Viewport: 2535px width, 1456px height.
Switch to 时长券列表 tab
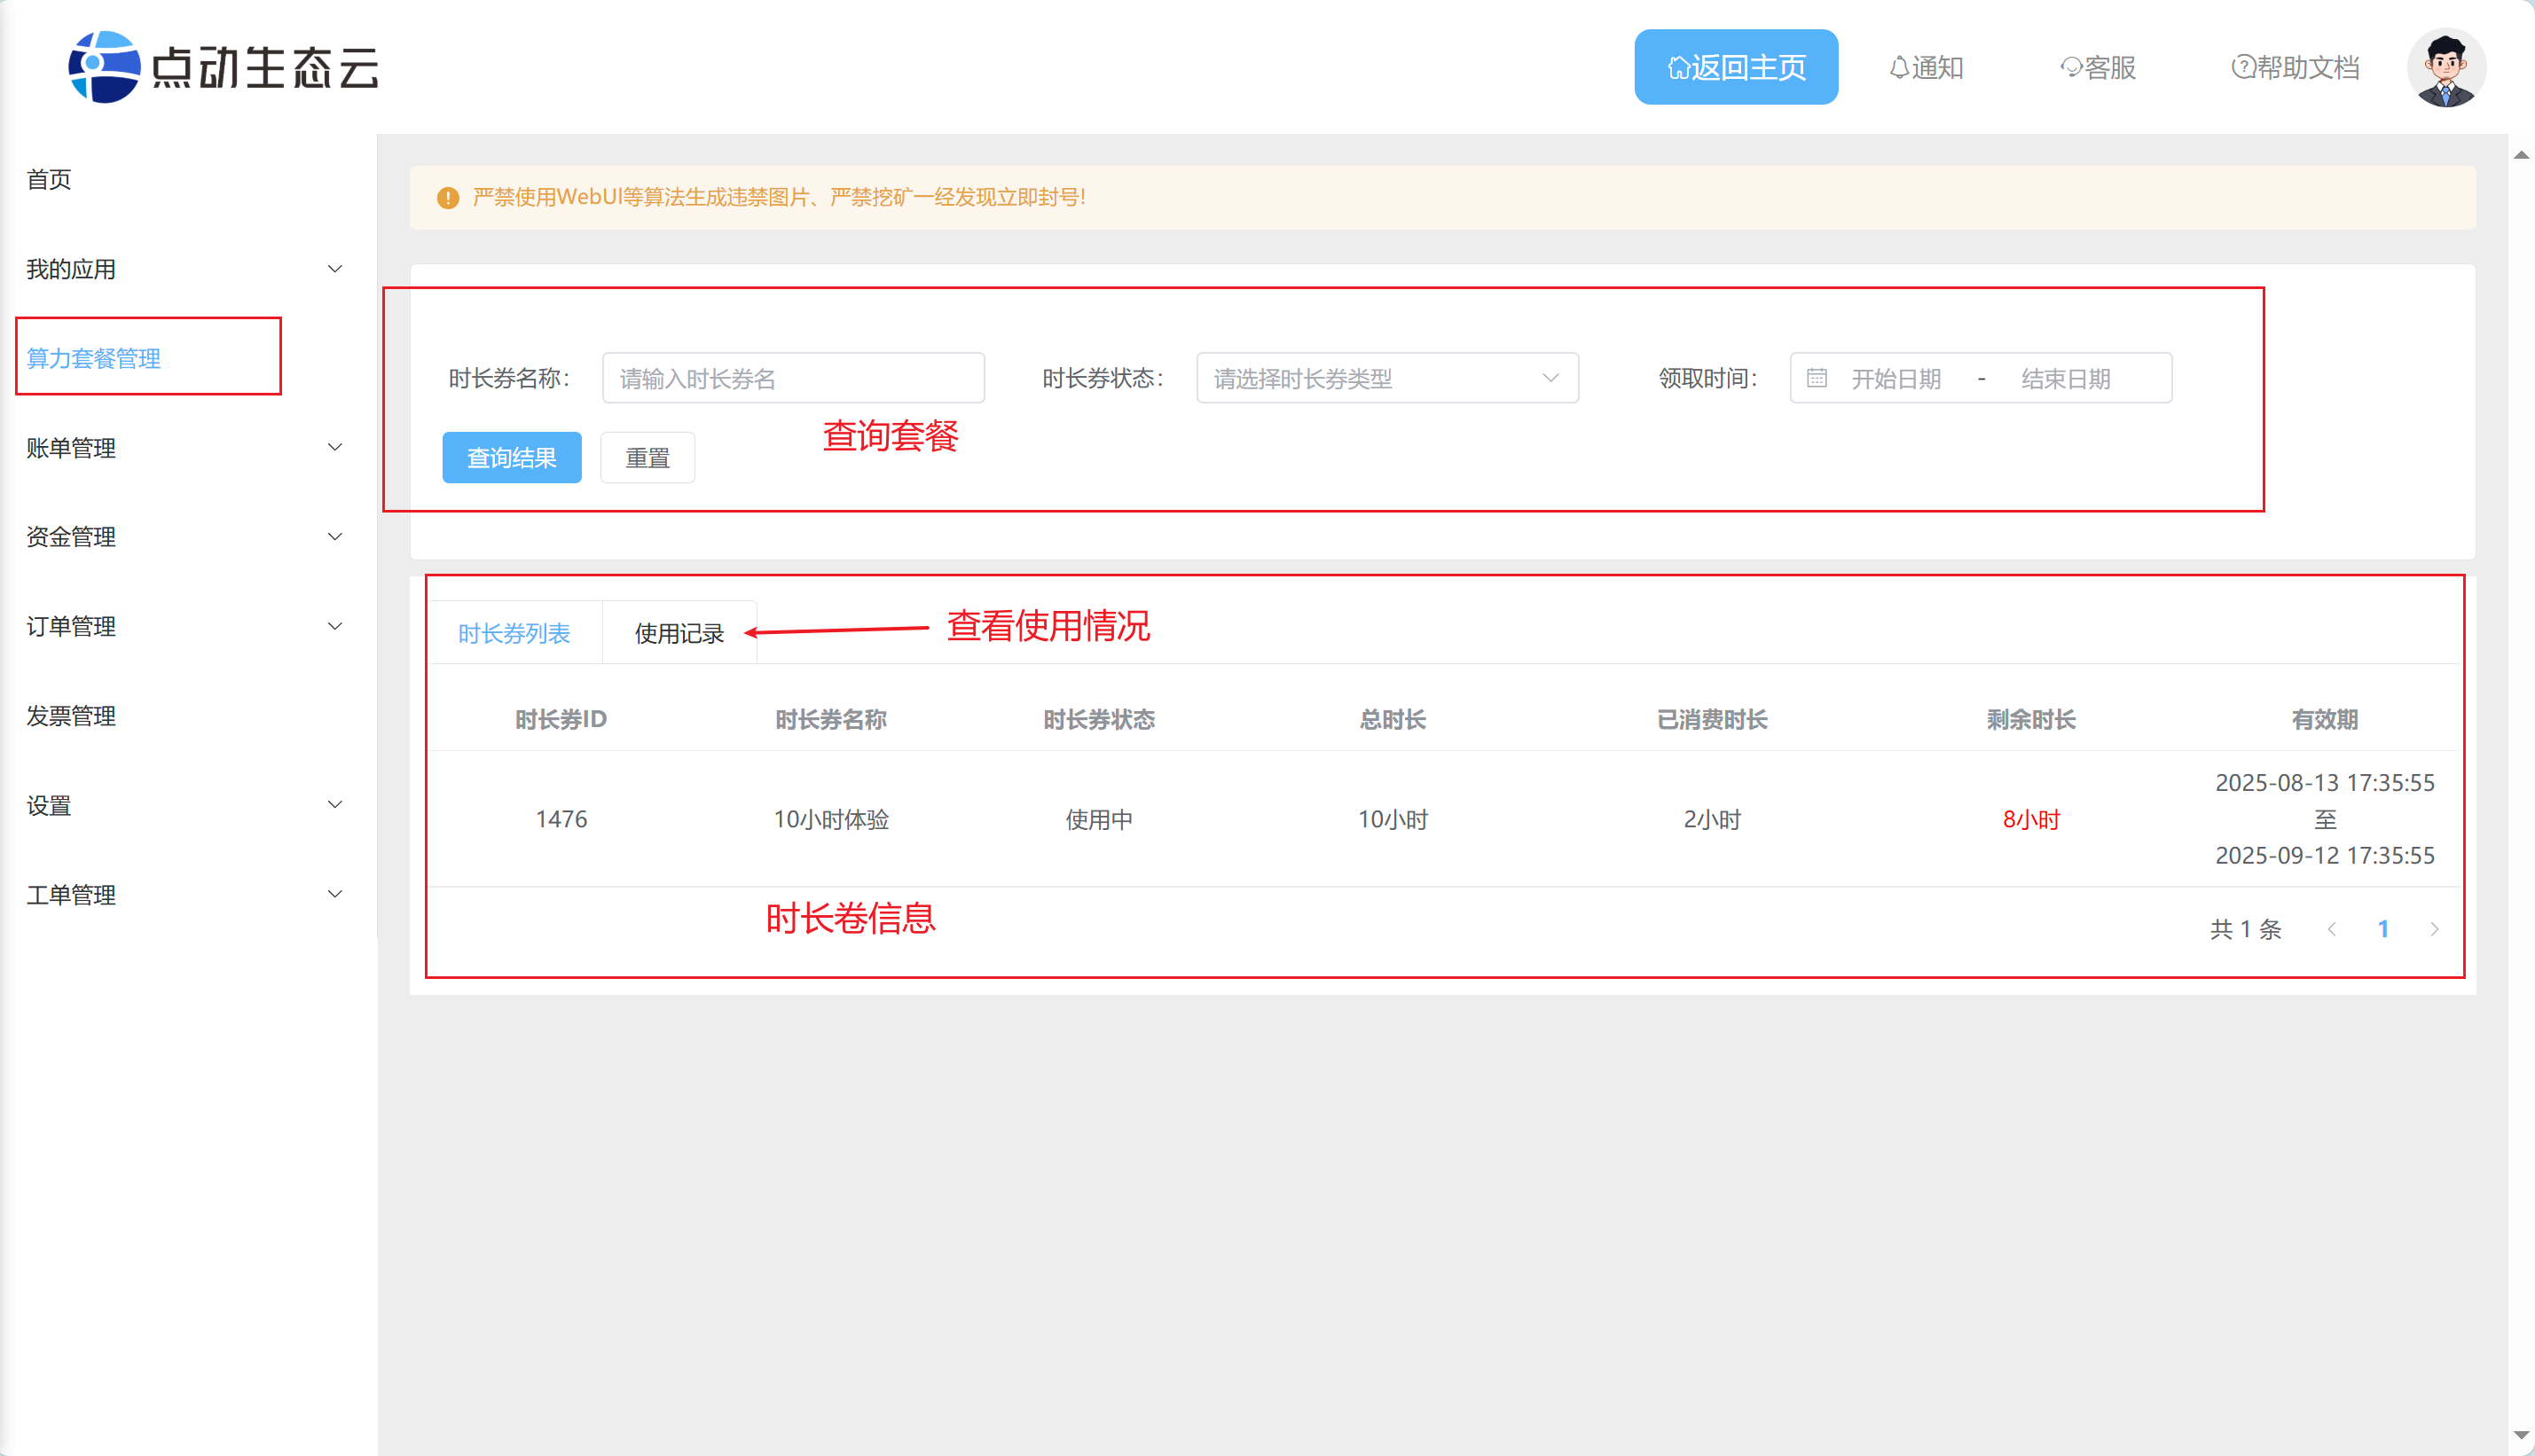tap(514, 633)
